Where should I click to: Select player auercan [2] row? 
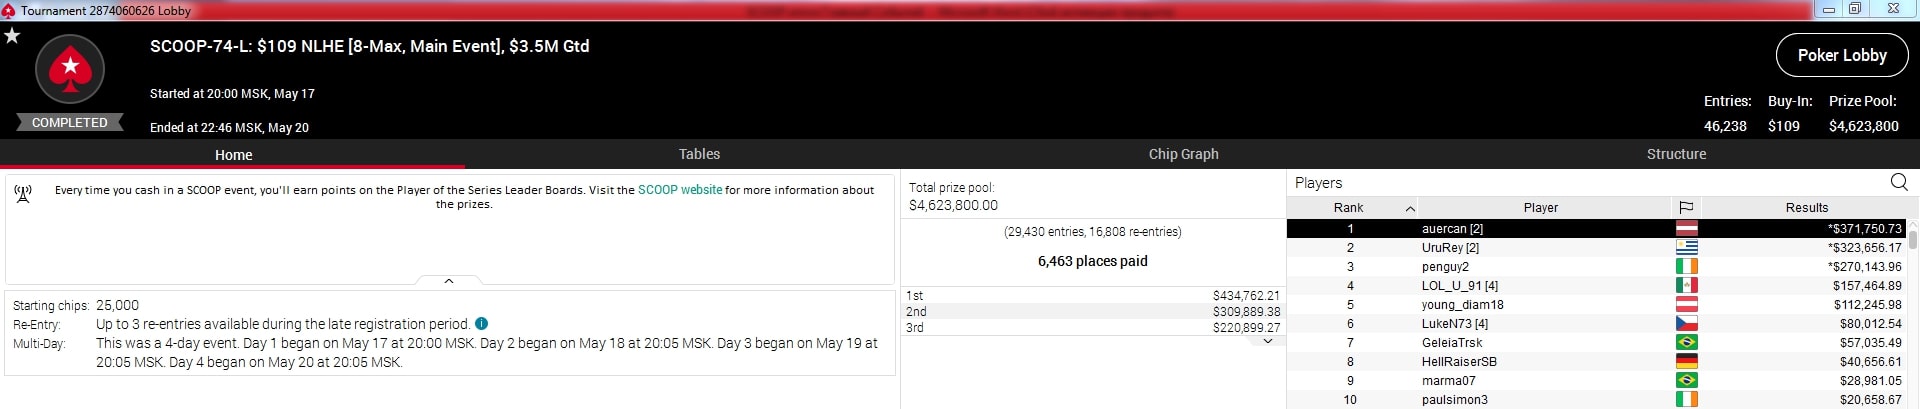(x=1597, y=229)
